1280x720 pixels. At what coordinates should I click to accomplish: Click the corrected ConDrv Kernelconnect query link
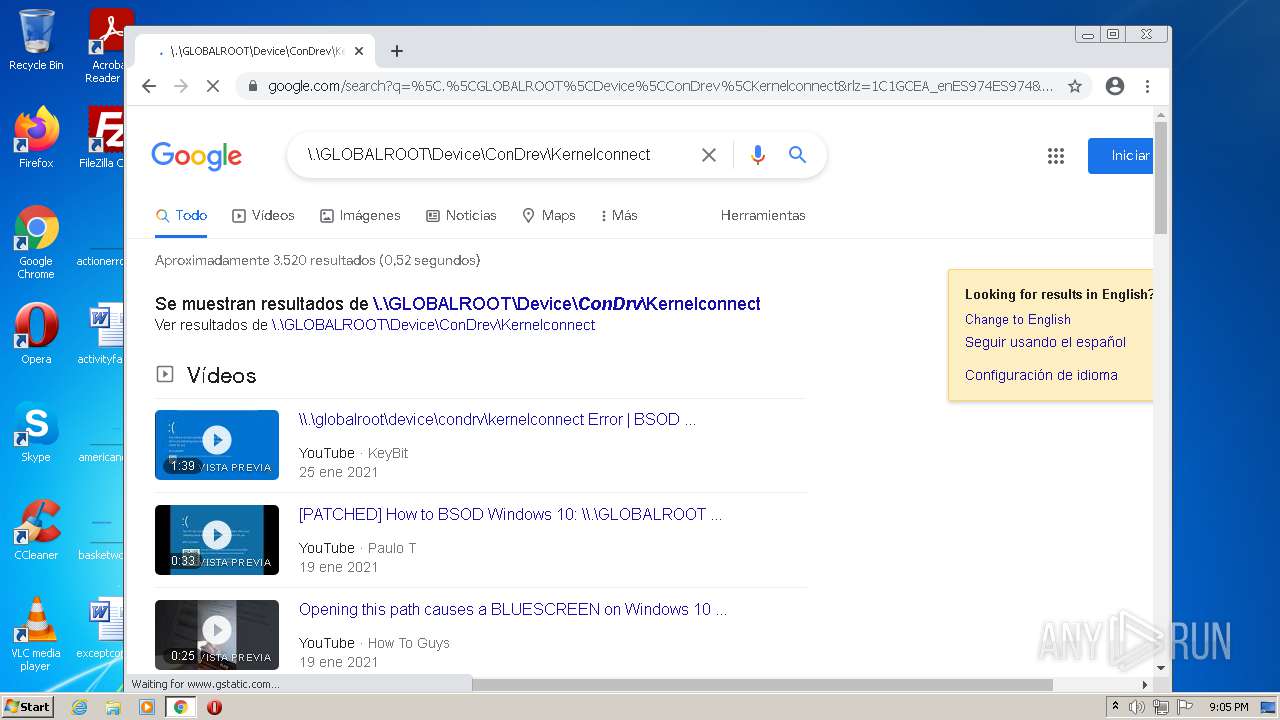567,304
